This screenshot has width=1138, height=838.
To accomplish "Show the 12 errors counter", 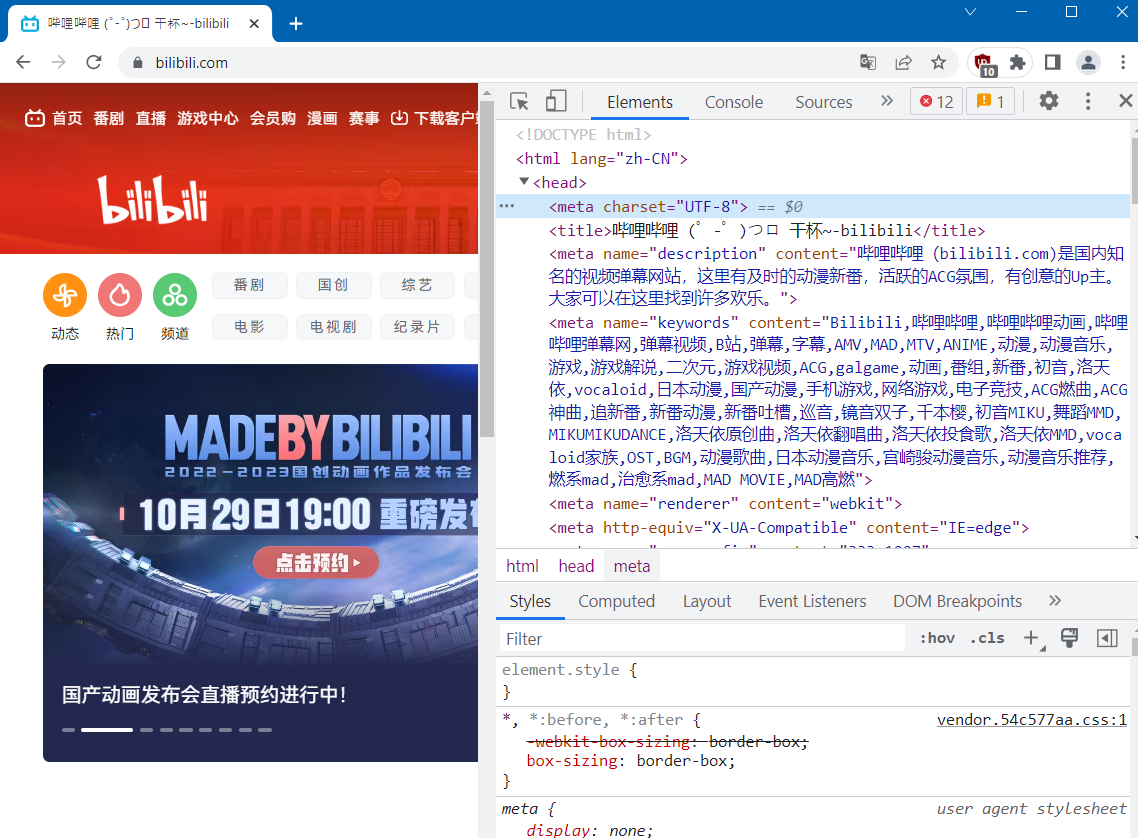I will point(936,102).
